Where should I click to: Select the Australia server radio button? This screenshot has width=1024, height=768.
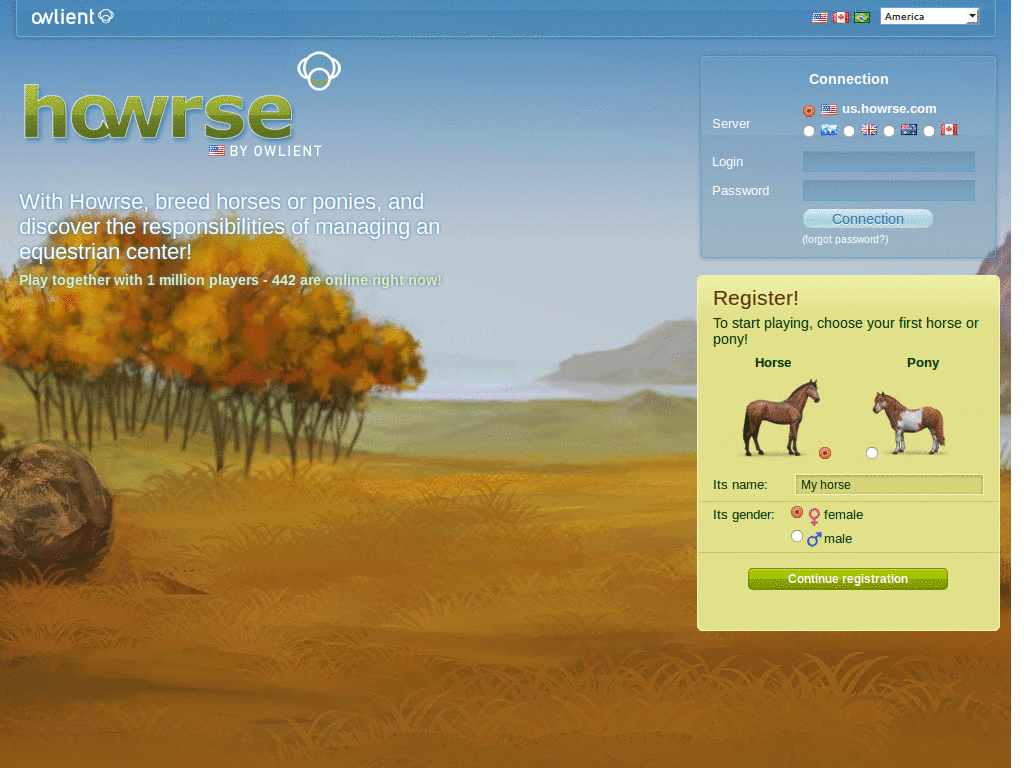888,131
